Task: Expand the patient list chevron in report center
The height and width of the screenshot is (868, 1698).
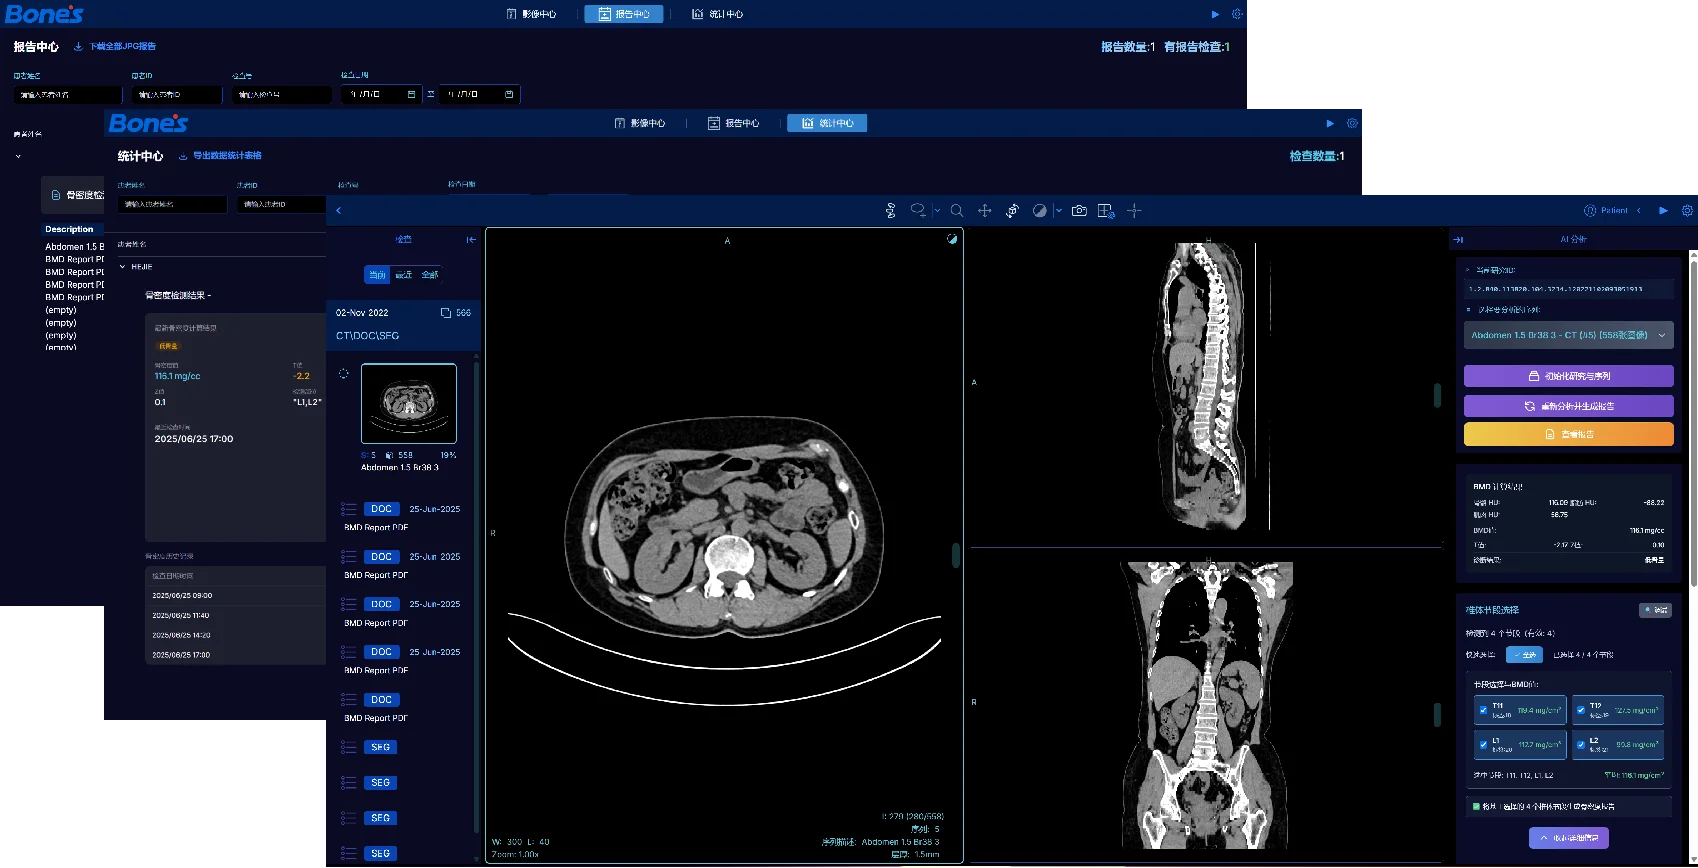Action: pyautogui.click(x=18, y=156)
